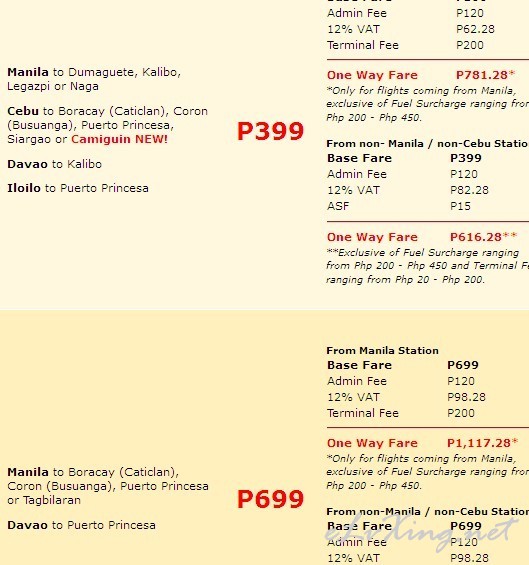This screenshot has height=565, width=529.
Task: Click the Admin Fee P120 row under P699 Manila
Action: point(401,381)
